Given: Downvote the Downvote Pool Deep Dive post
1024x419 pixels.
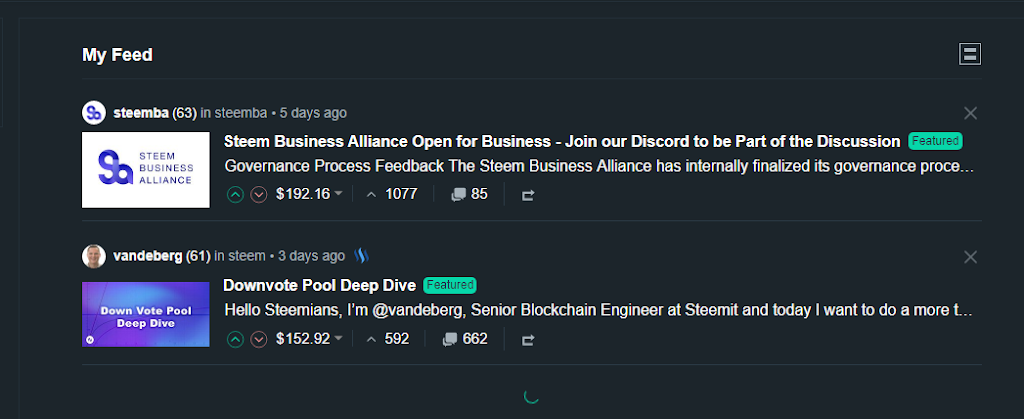Looking at the screenshot, I should [259, 339].
